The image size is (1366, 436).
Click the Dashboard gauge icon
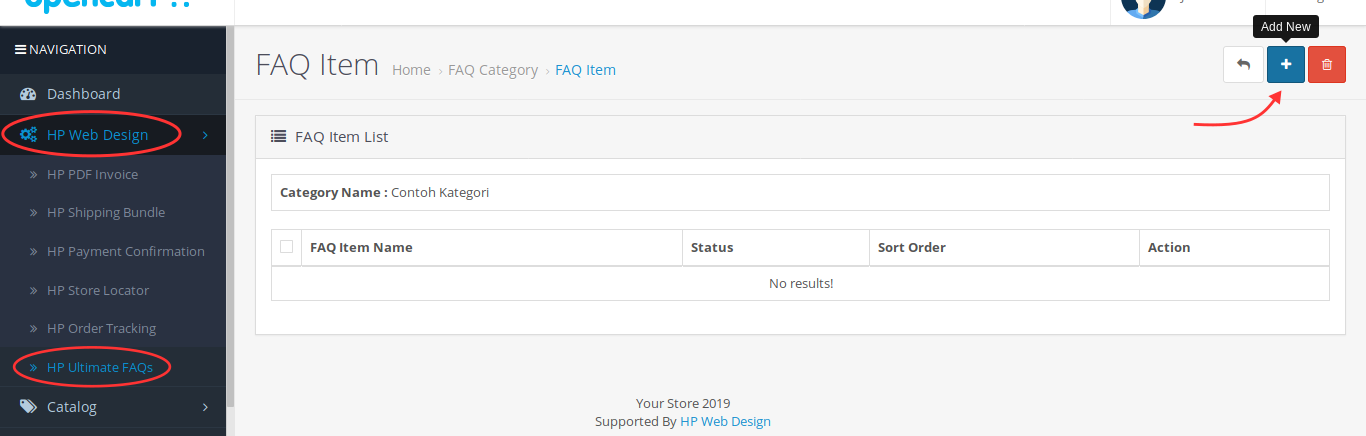tap(28, 94)
